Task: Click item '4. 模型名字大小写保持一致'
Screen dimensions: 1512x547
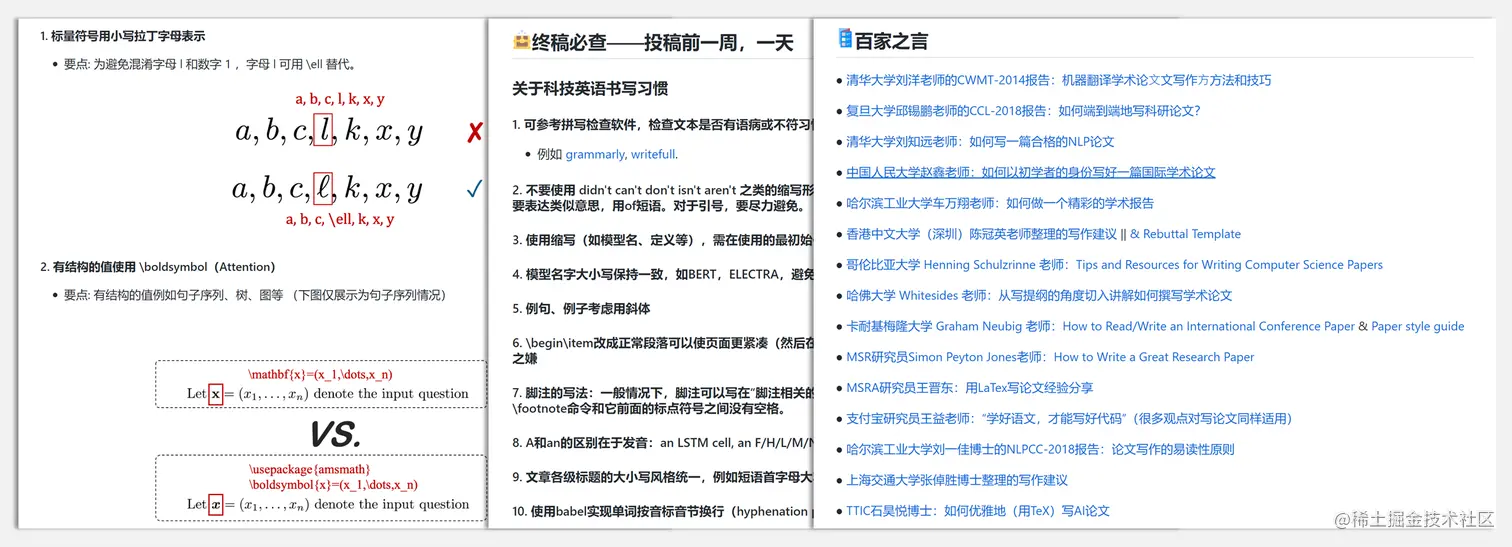Action: [x=662, y=274]
